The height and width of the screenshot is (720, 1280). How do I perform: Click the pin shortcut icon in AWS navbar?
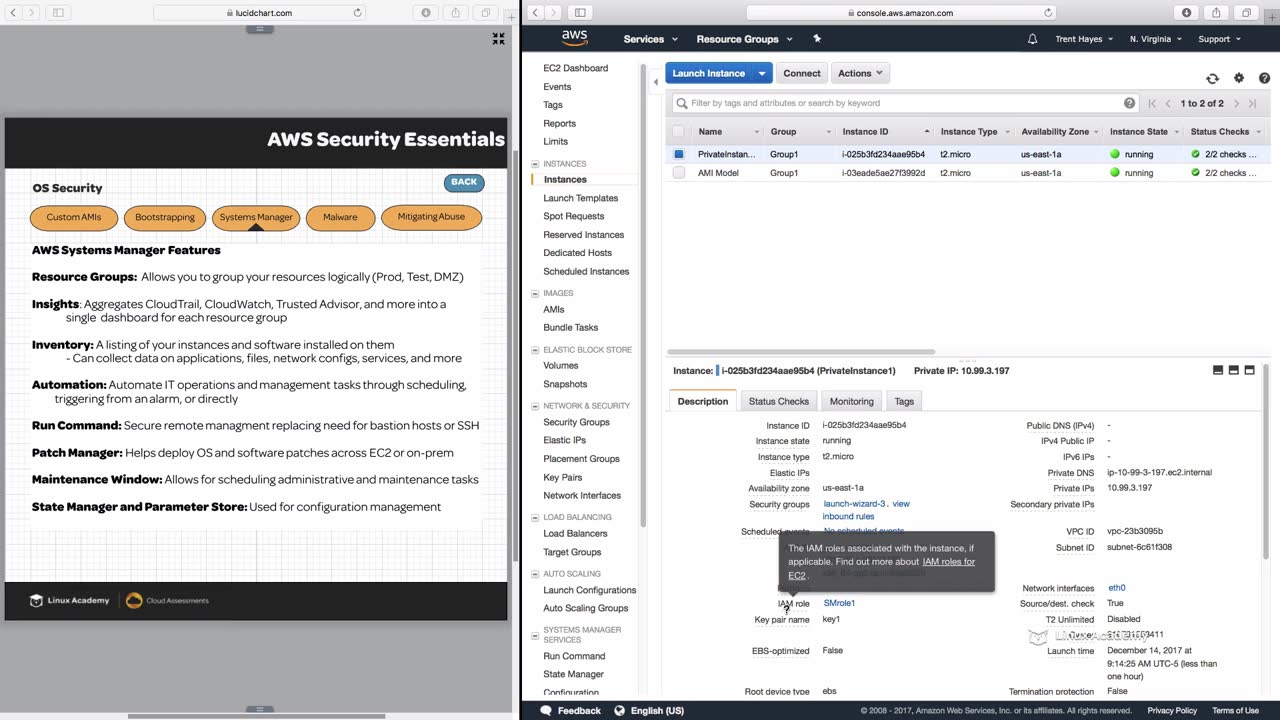coord(817,39)
